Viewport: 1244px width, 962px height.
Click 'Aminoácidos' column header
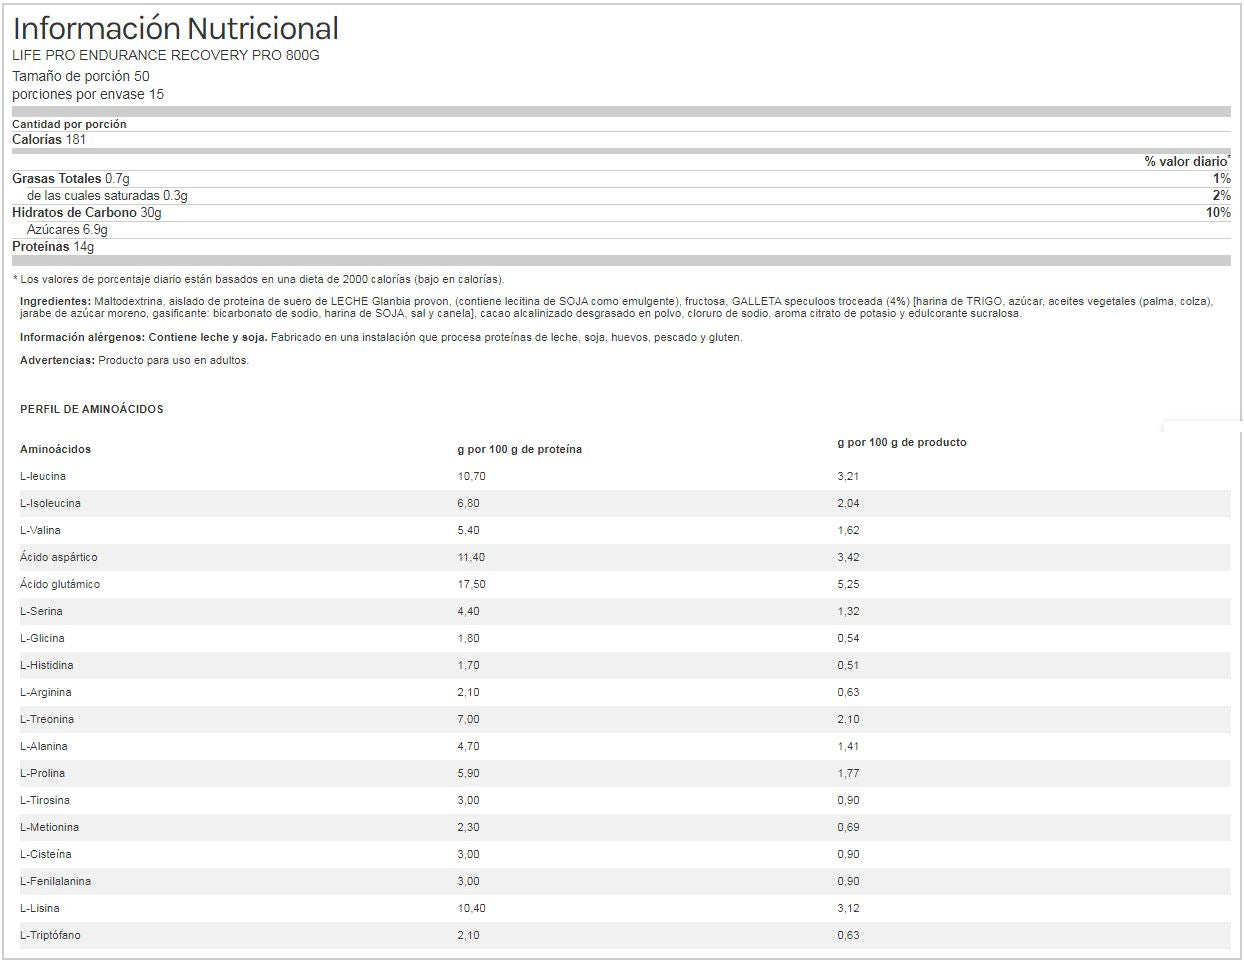55,449
